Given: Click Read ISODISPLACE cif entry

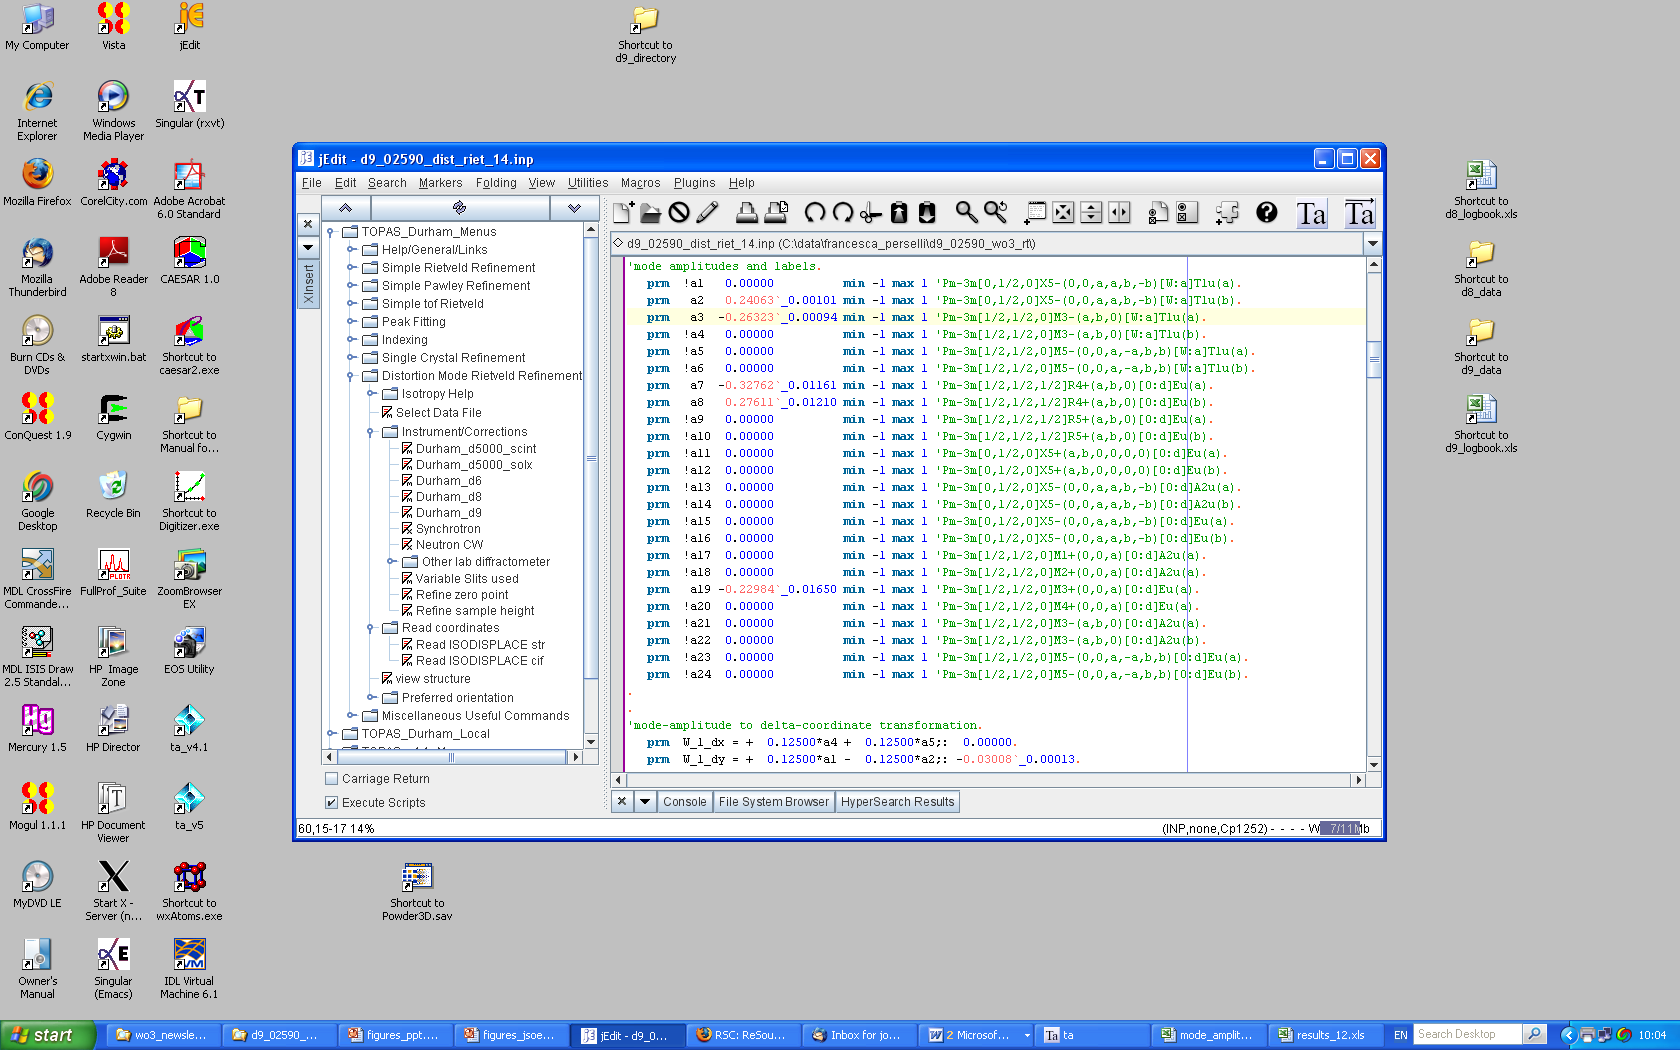Looking at the screenshot, I should pos(480,660).
